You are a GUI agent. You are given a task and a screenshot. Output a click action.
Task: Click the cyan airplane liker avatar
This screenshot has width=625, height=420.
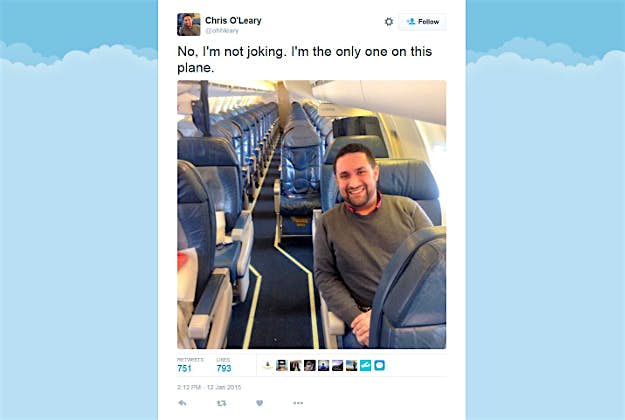pos(366,365)
